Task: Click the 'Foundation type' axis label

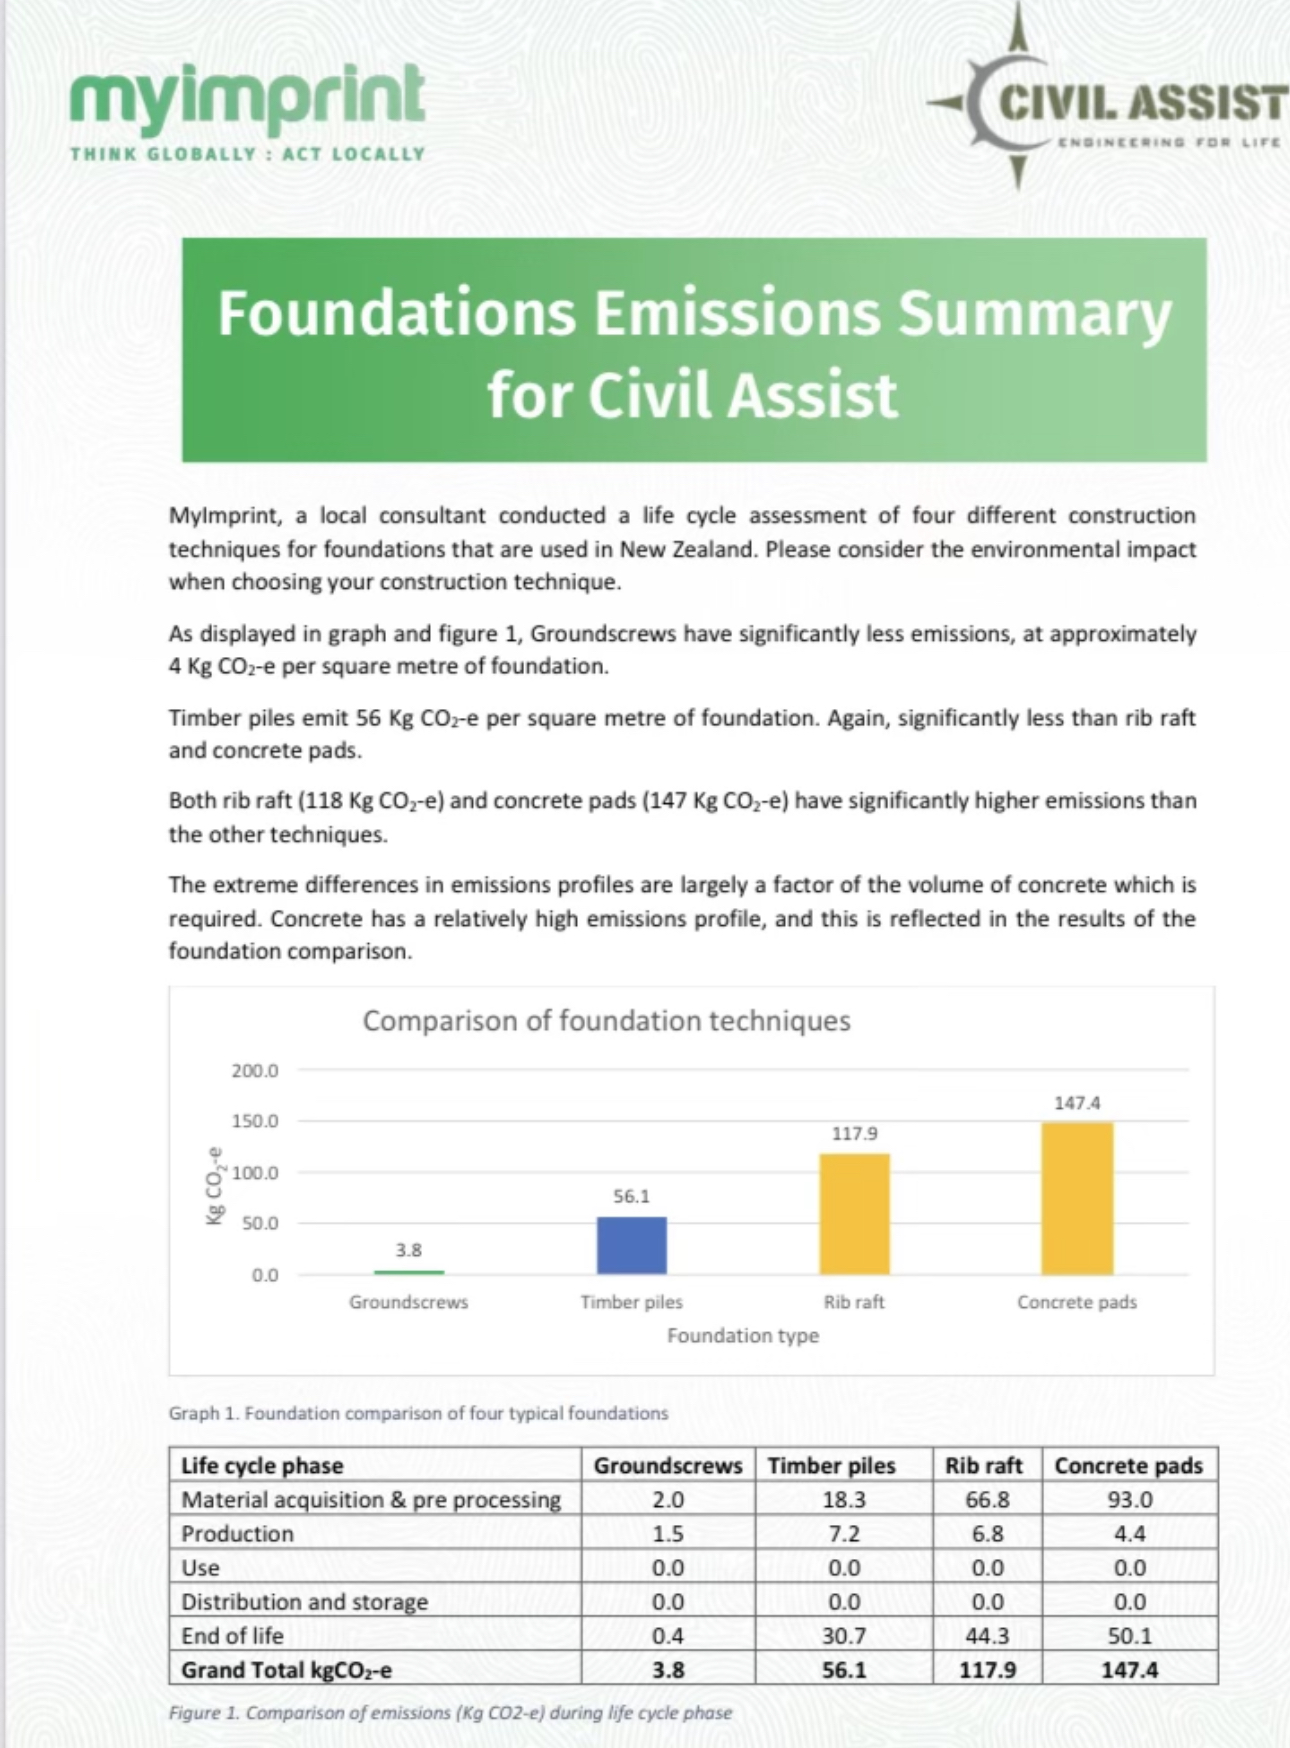Action: (x=743, y=1335)
